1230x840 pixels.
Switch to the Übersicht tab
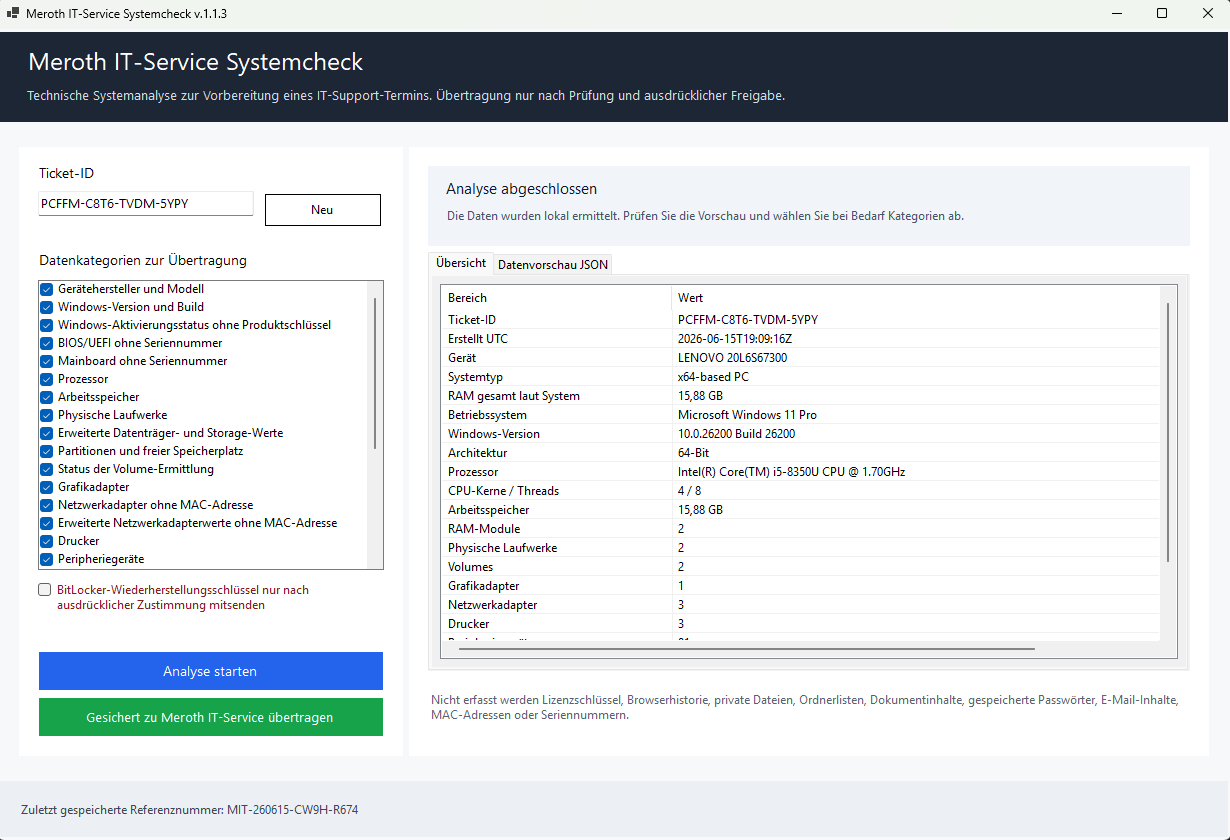[x=461, y=263]
